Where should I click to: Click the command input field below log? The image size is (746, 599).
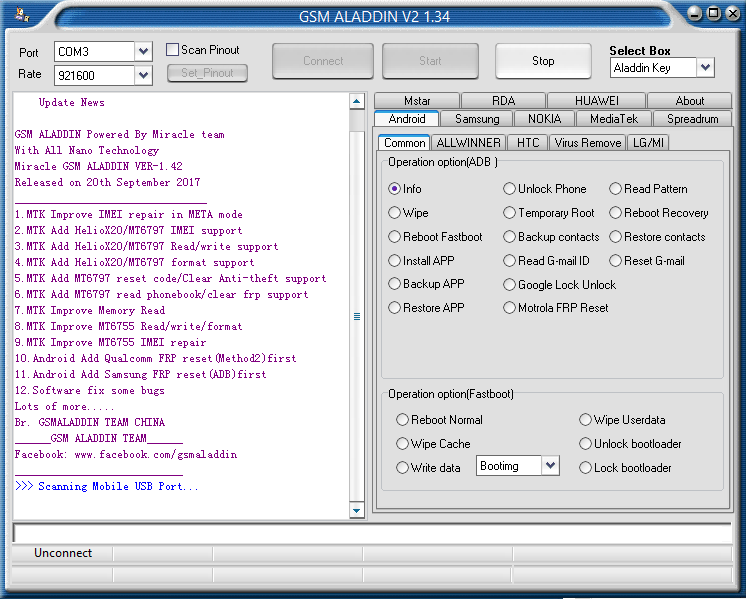[x=372, y=533]
